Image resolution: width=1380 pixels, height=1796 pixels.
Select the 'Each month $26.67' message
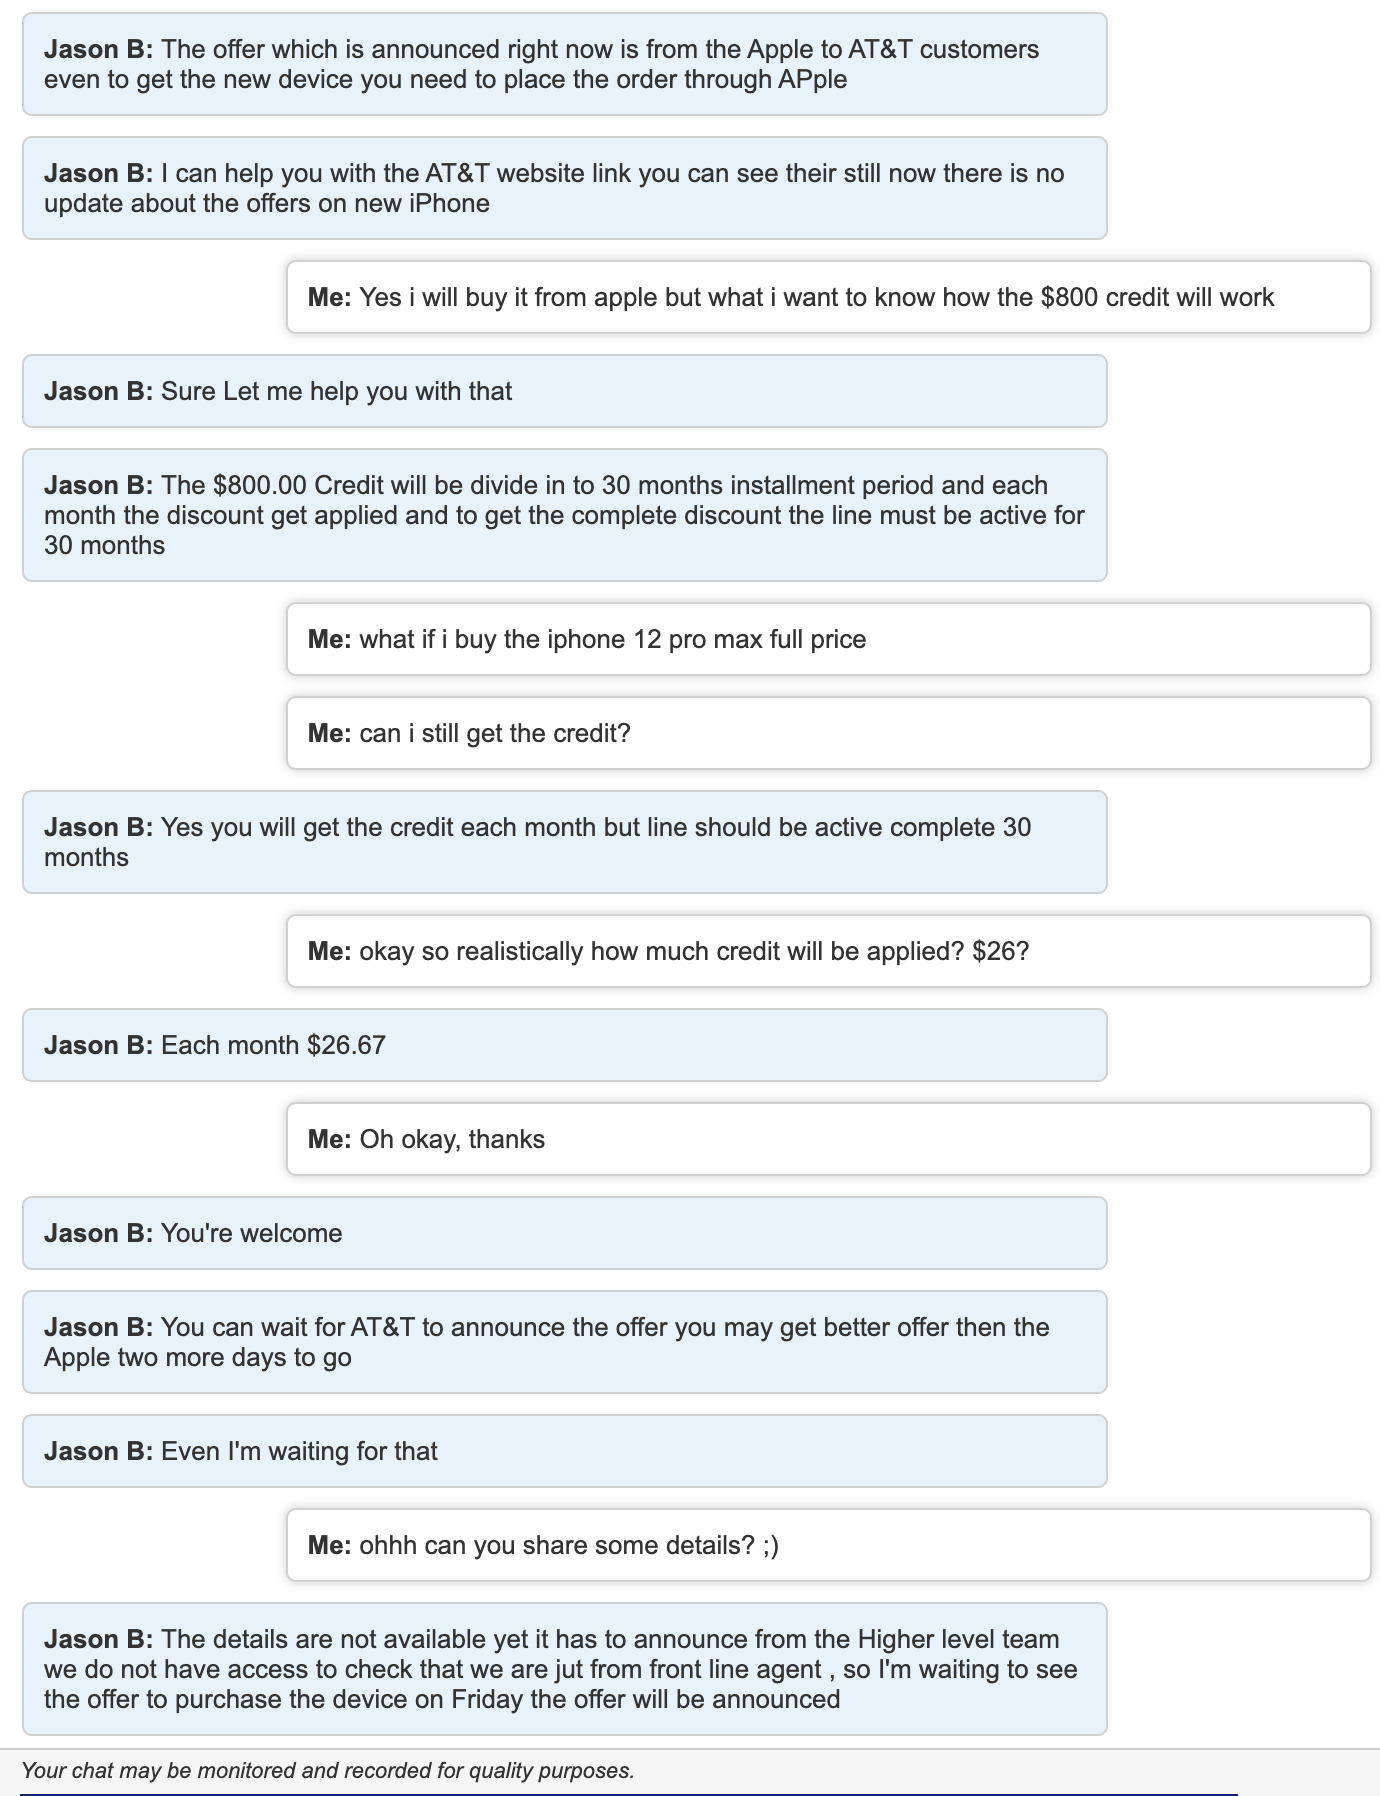coord(564,1045)
